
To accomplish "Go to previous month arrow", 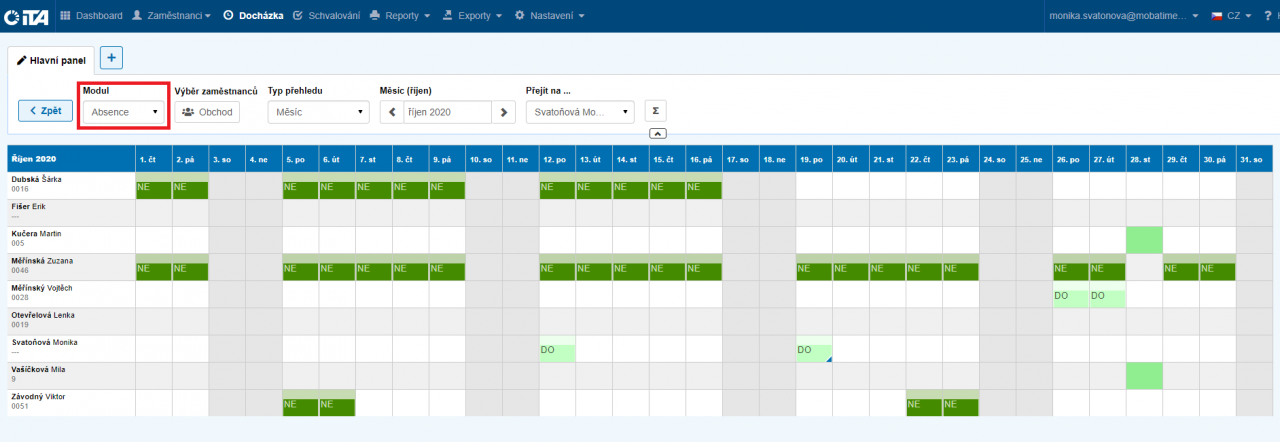I will pos(392,112).
